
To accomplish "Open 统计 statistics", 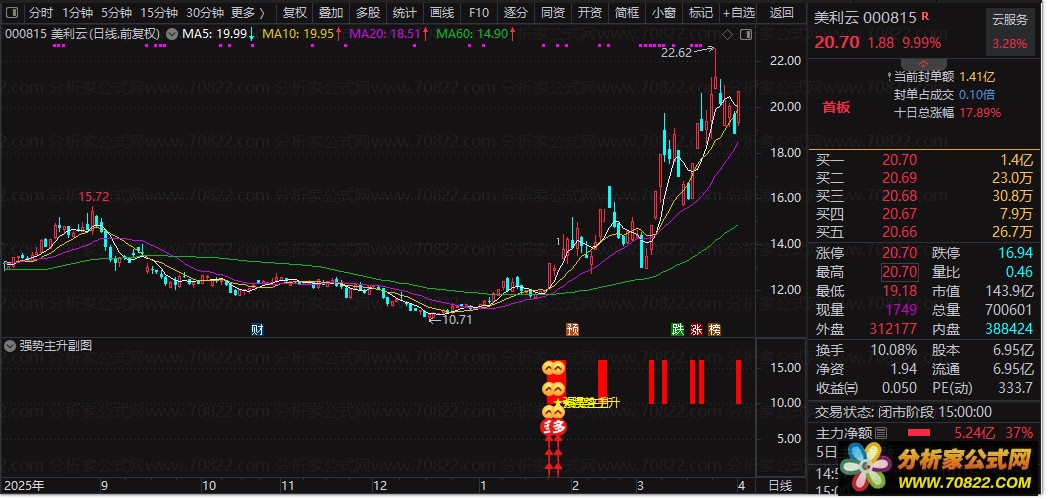I will [404, 13].
